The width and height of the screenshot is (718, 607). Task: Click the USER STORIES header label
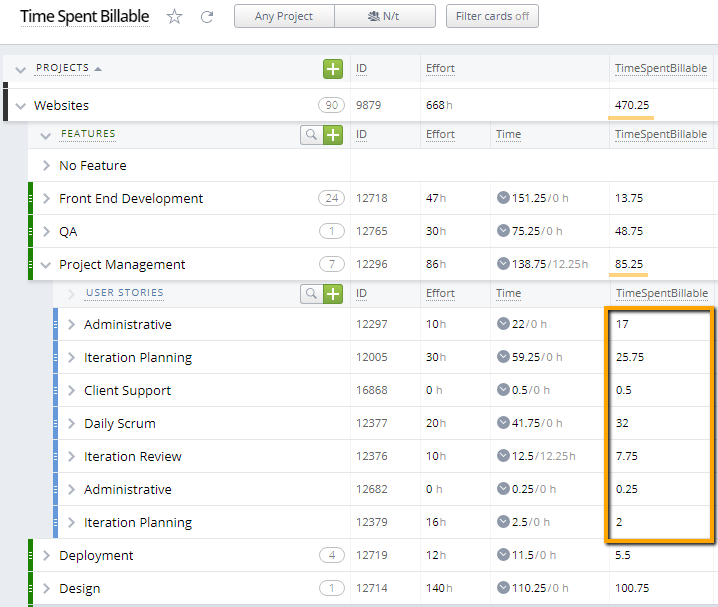pos(125,293)
